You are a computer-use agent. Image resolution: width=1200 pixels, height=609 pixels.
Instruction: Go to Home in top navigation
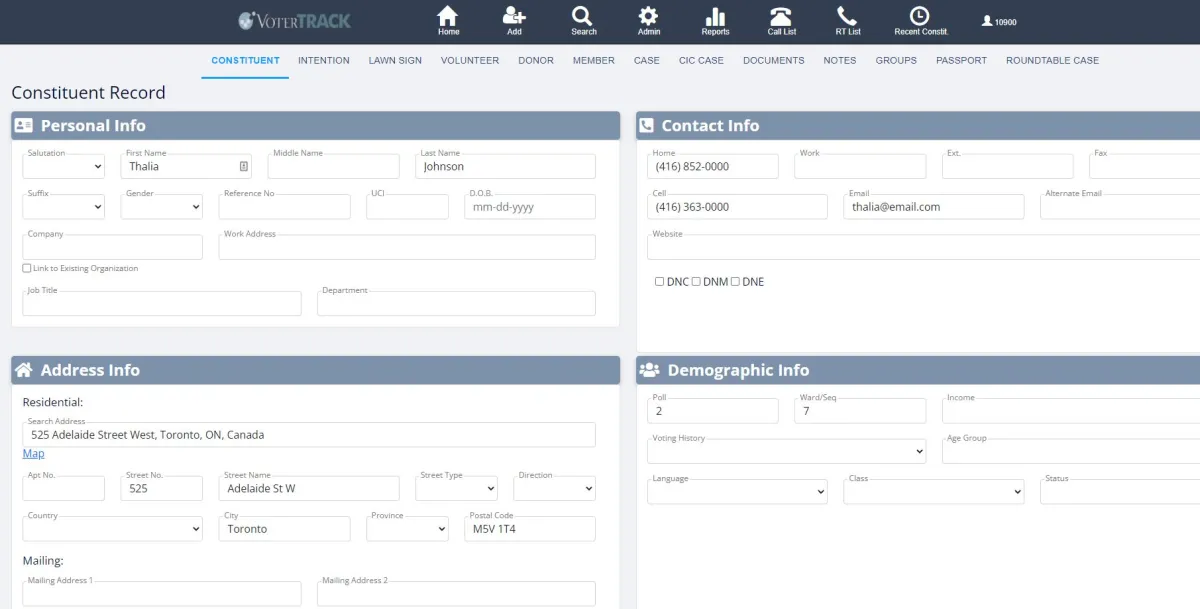(448, 21)
